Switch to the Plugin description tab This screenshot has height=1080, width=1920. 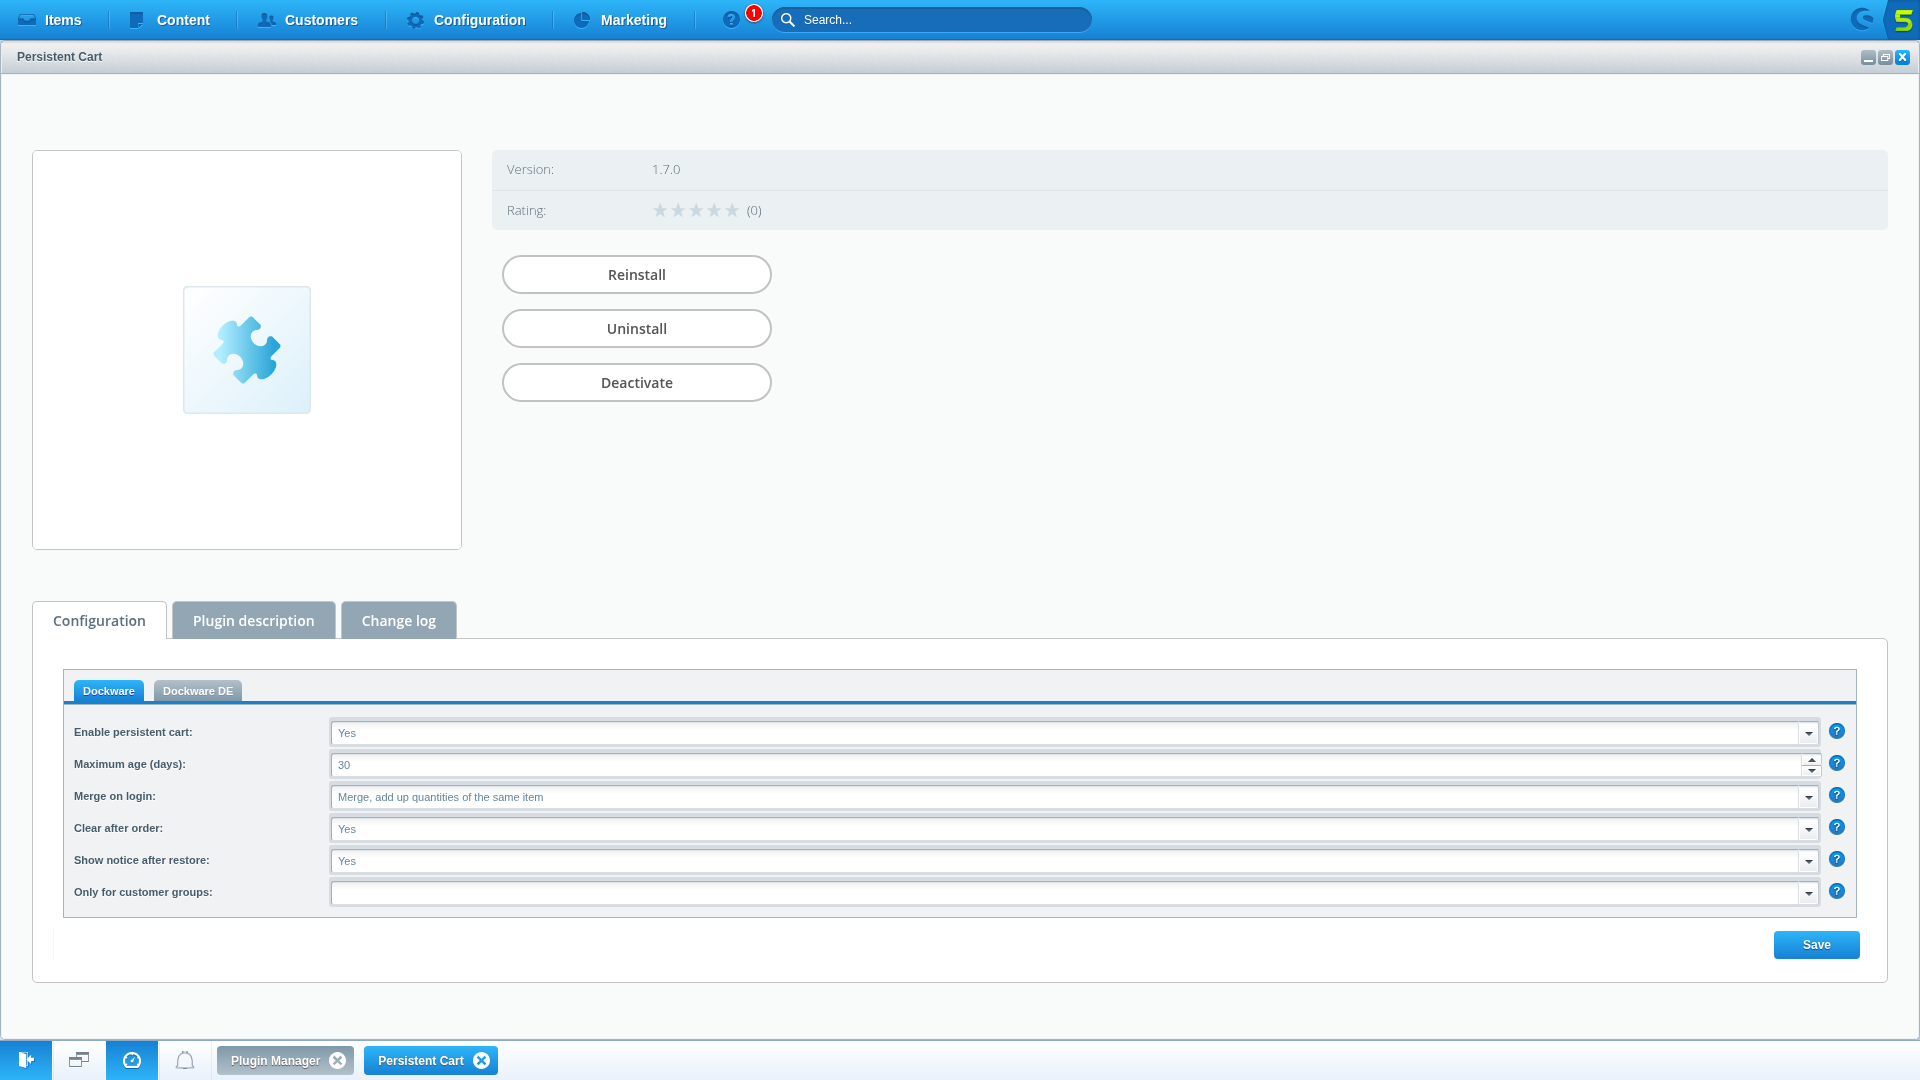(254, 621)
